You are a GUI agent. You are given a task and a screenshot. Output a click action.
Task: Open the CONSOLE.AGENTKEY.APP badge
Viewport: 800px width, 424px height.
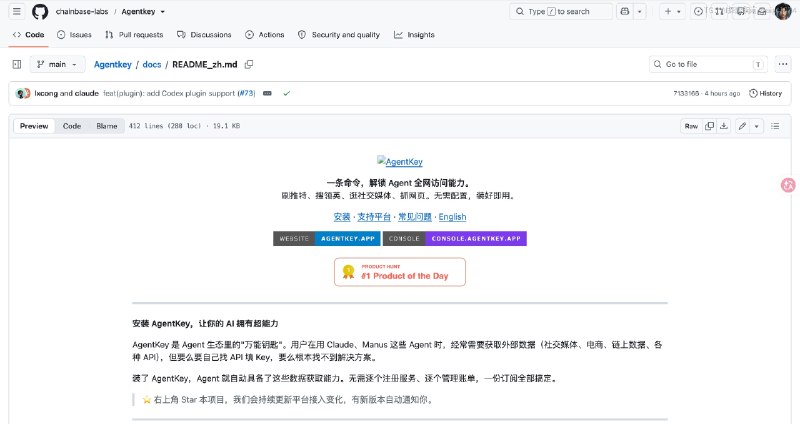pos(455,239)
